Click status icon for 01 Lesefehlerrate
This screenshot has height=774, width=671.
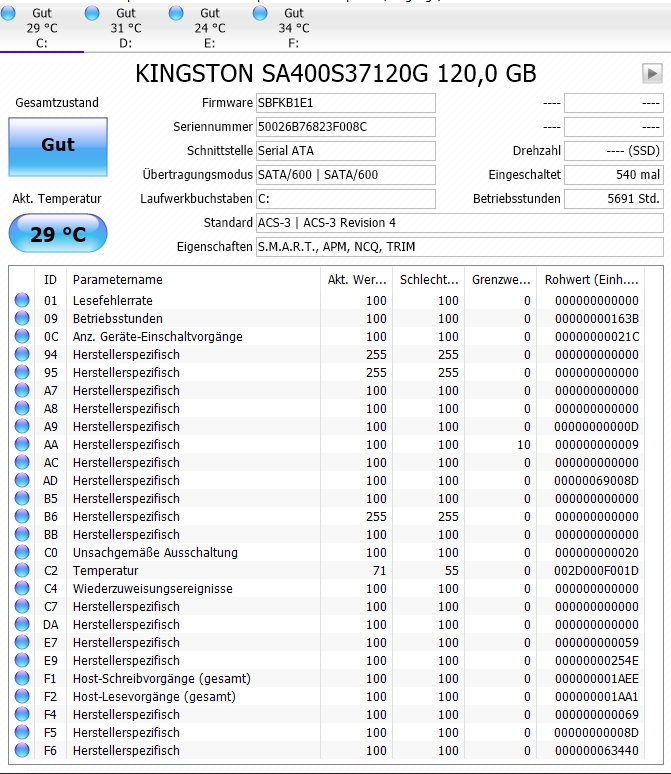(x=22, y=300)
